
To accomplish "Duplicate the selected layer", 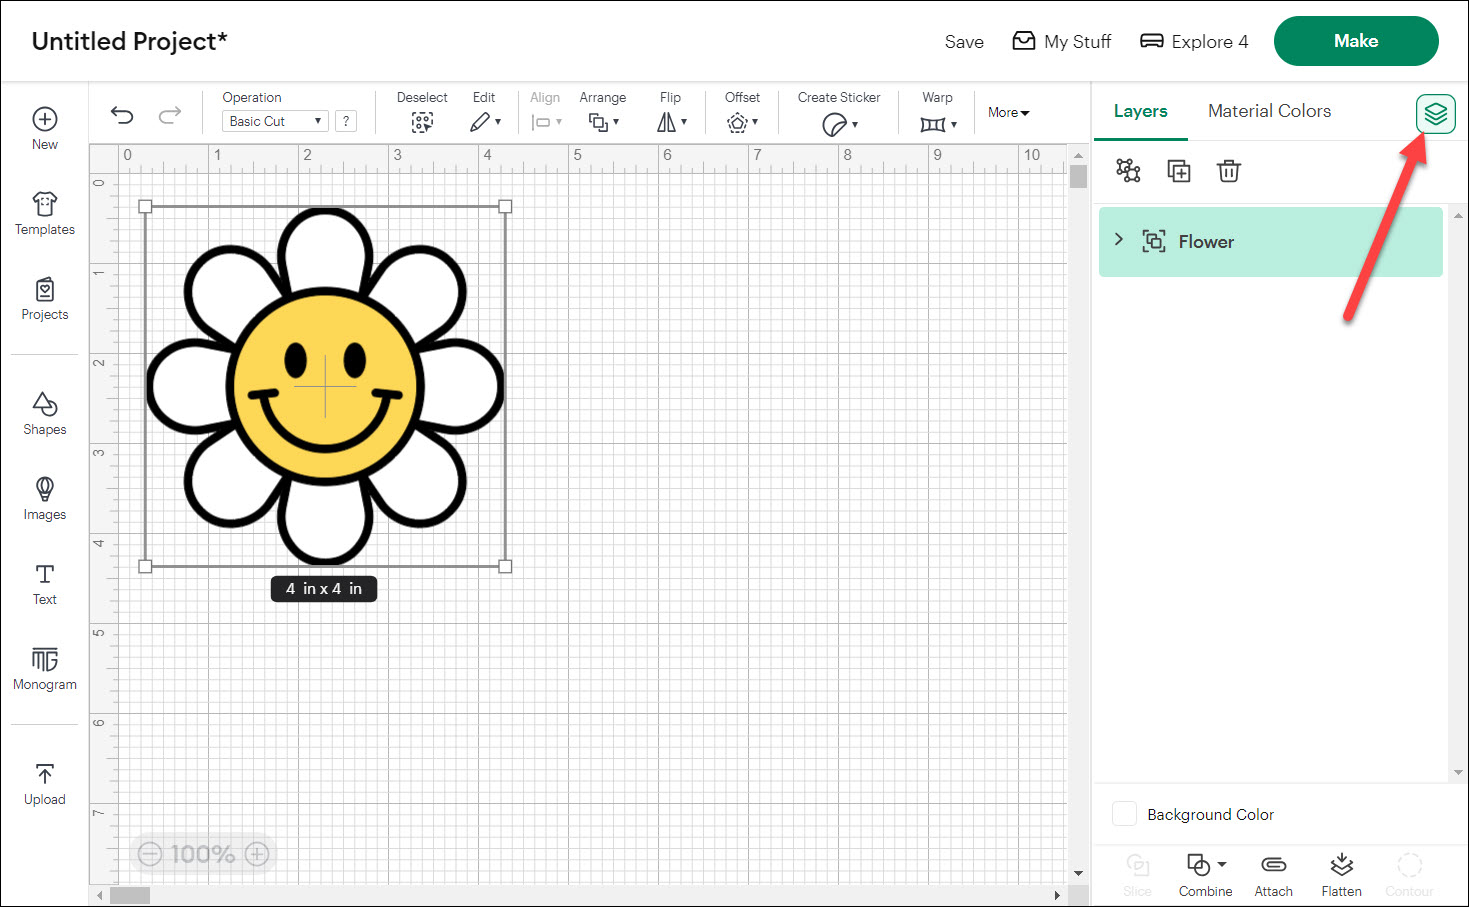I will 1179,171.
